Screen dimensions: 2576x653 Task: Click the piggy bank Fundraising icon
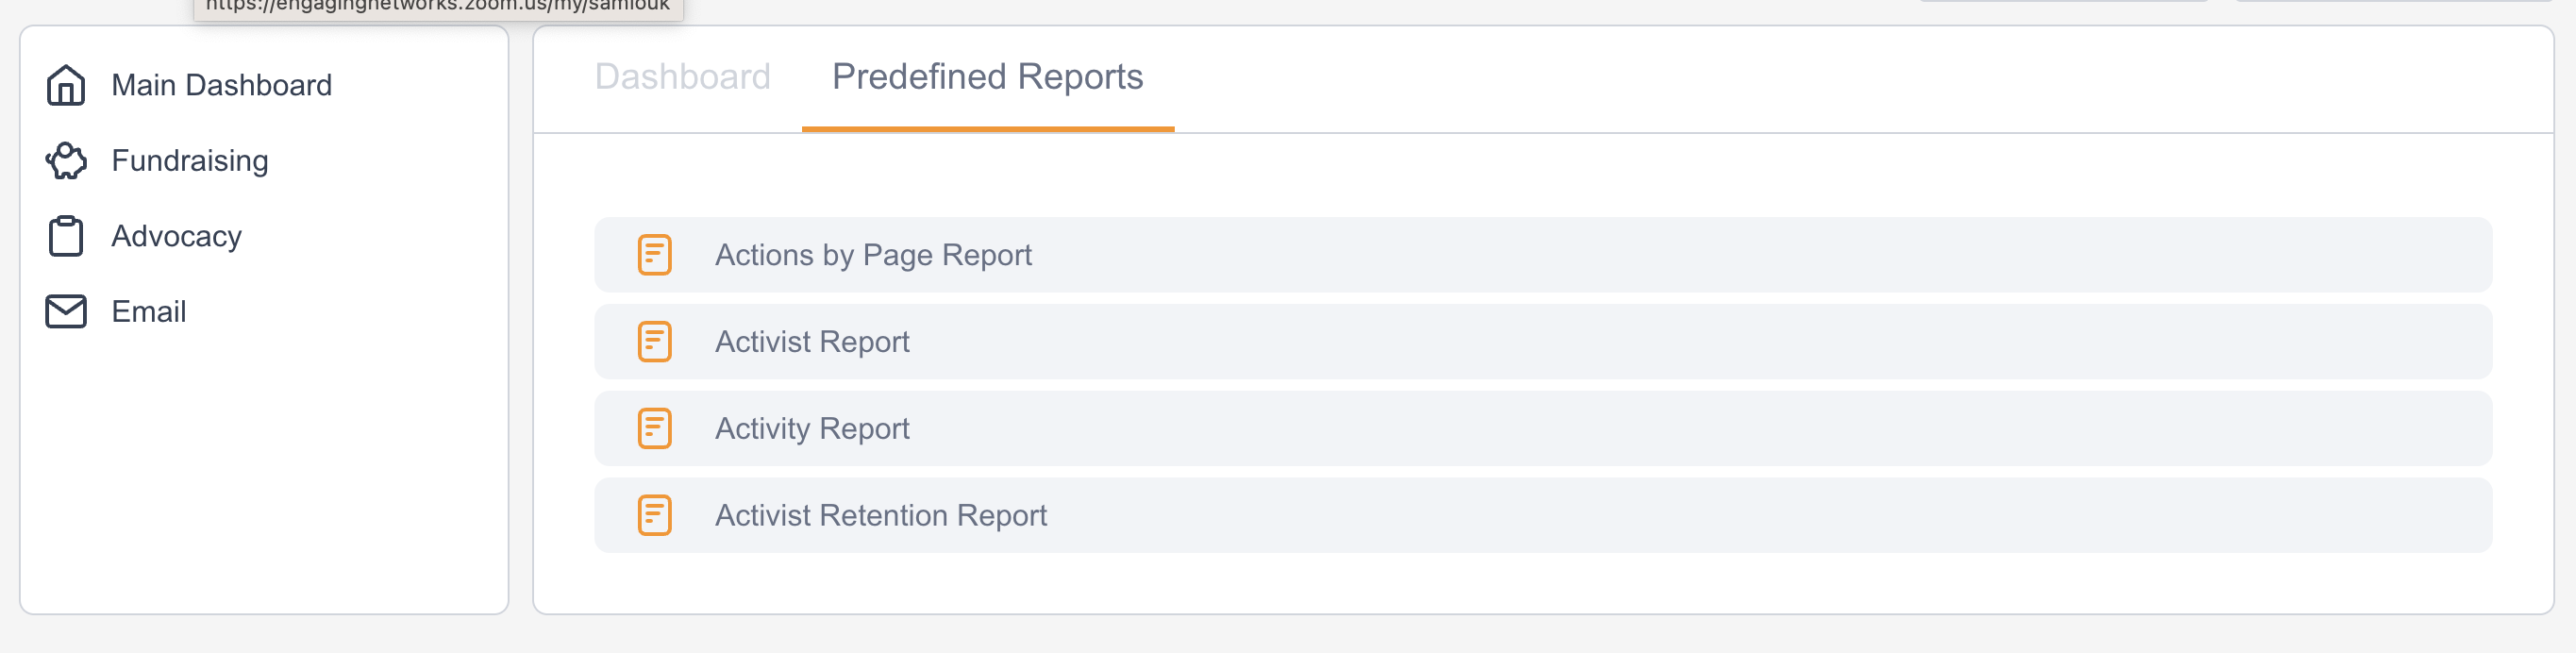click(x=66, y=161)
